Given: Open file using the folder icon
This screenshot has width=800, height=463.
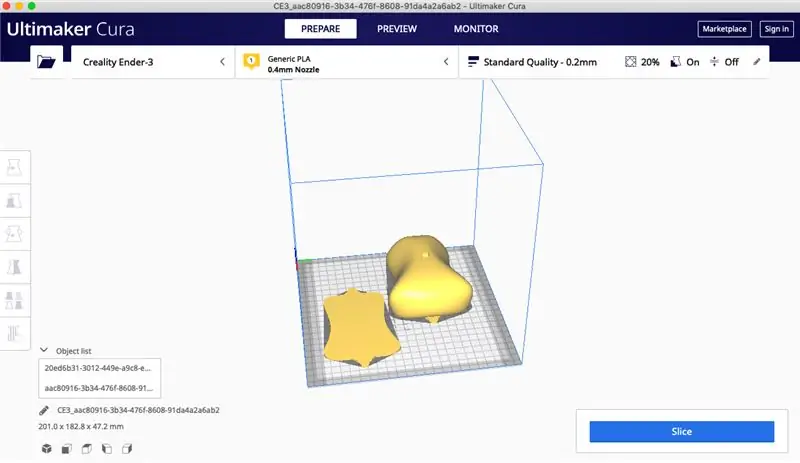Looking at the screenshot, I should 46,62.
